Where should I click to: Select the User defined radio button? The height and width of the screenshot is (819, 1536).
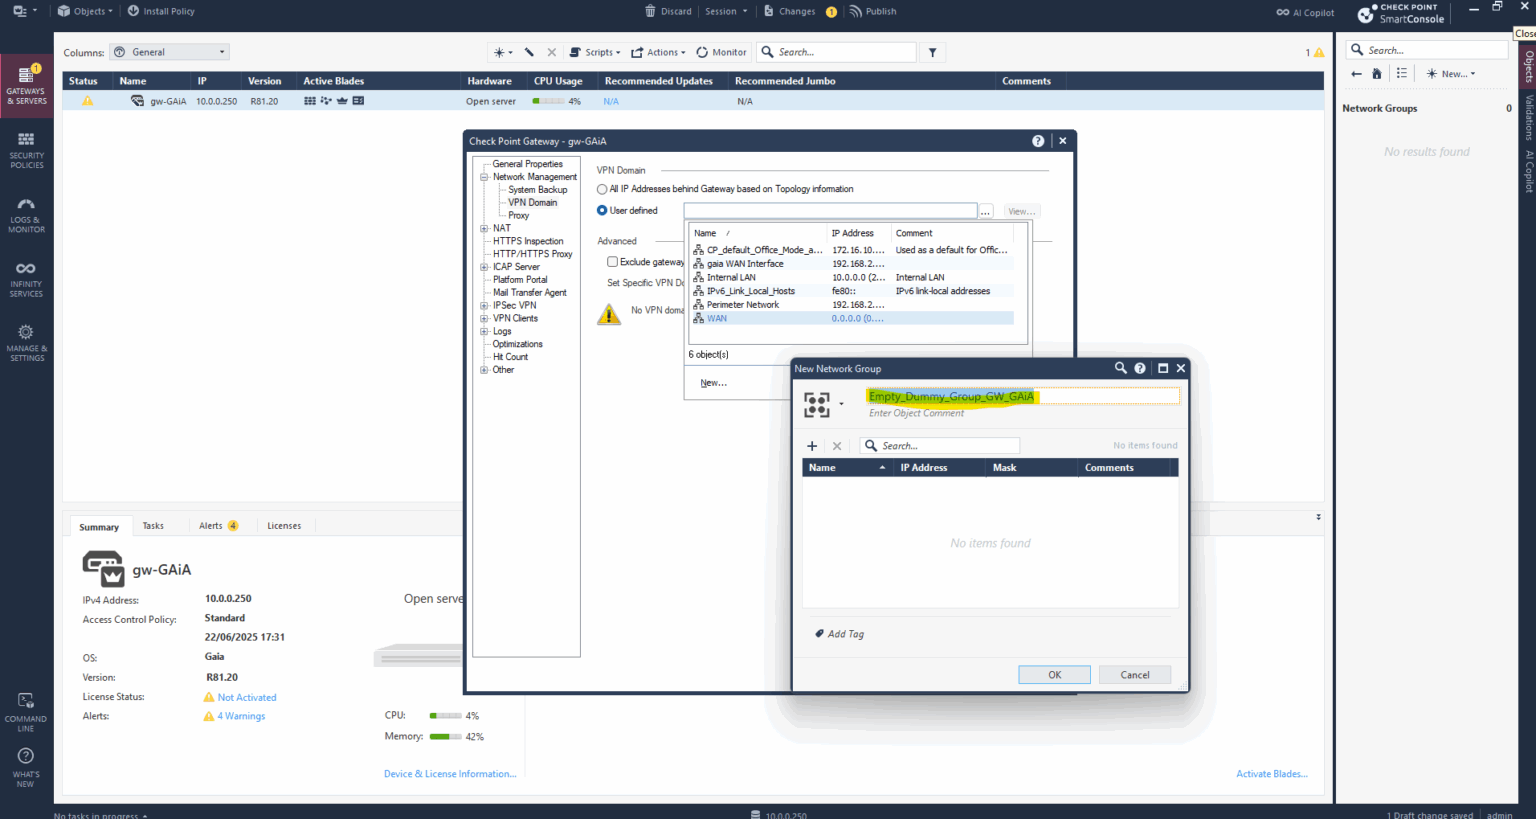(601, 210)
